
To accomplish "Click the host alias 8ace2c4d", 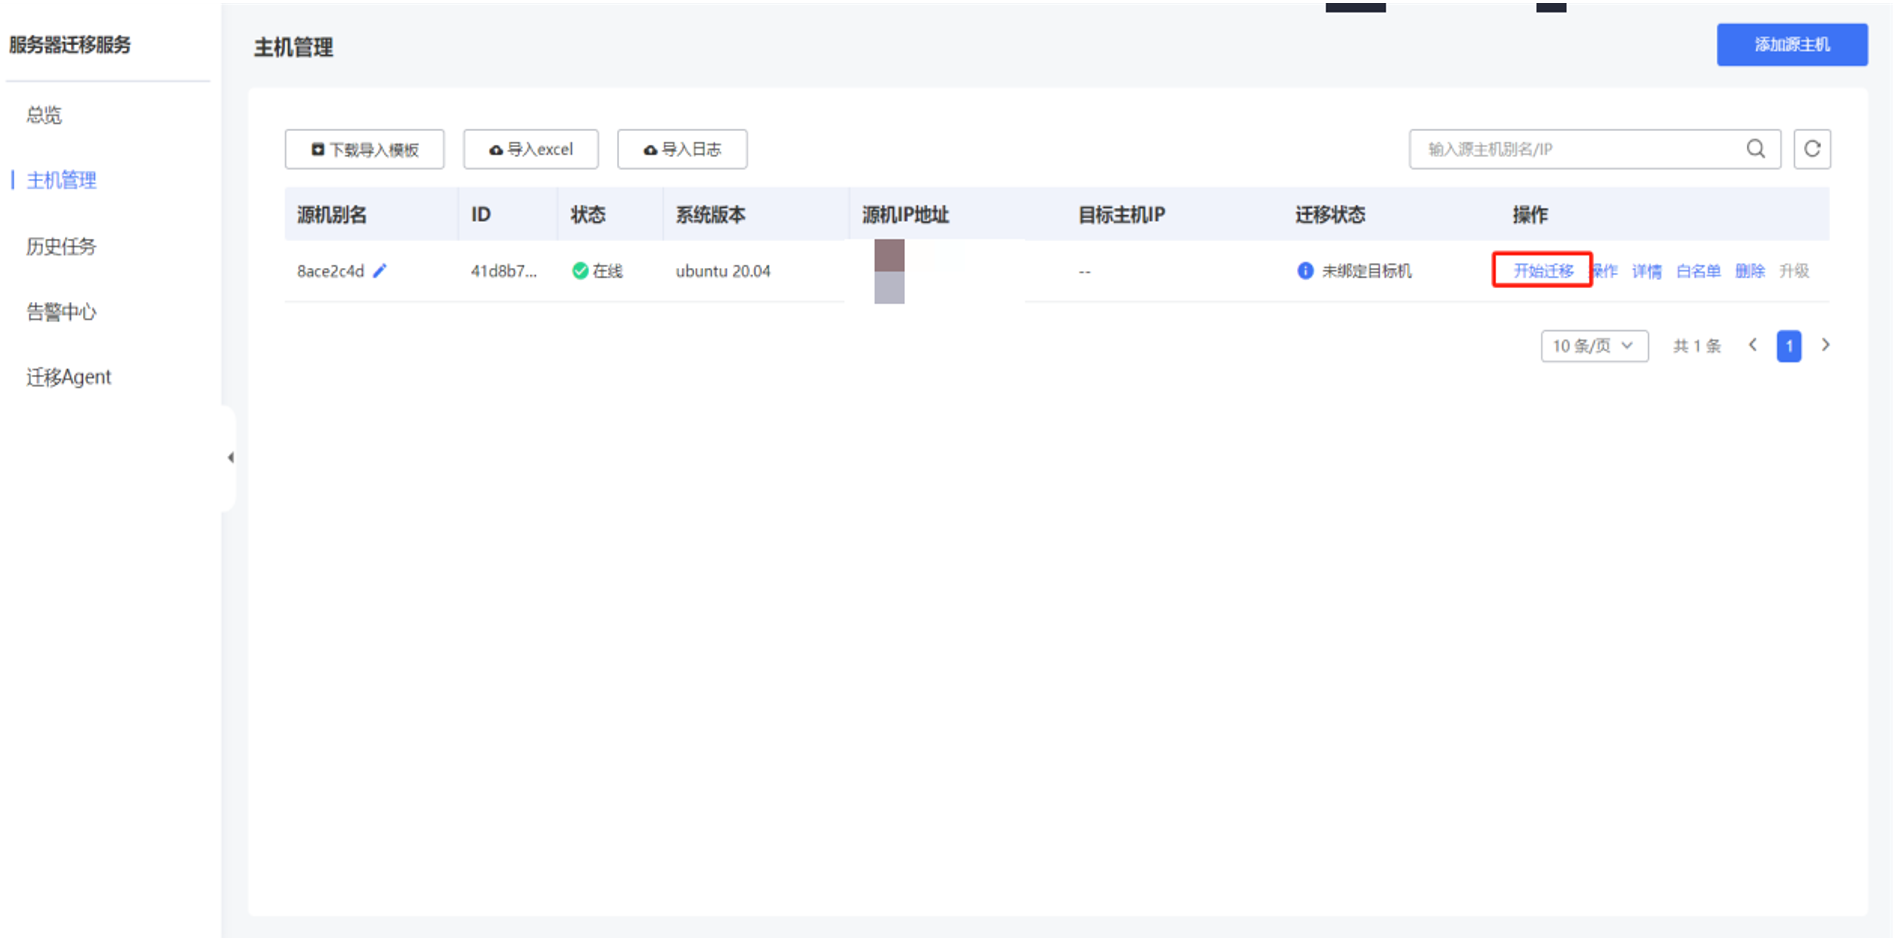I will click(x=331, y=271).
